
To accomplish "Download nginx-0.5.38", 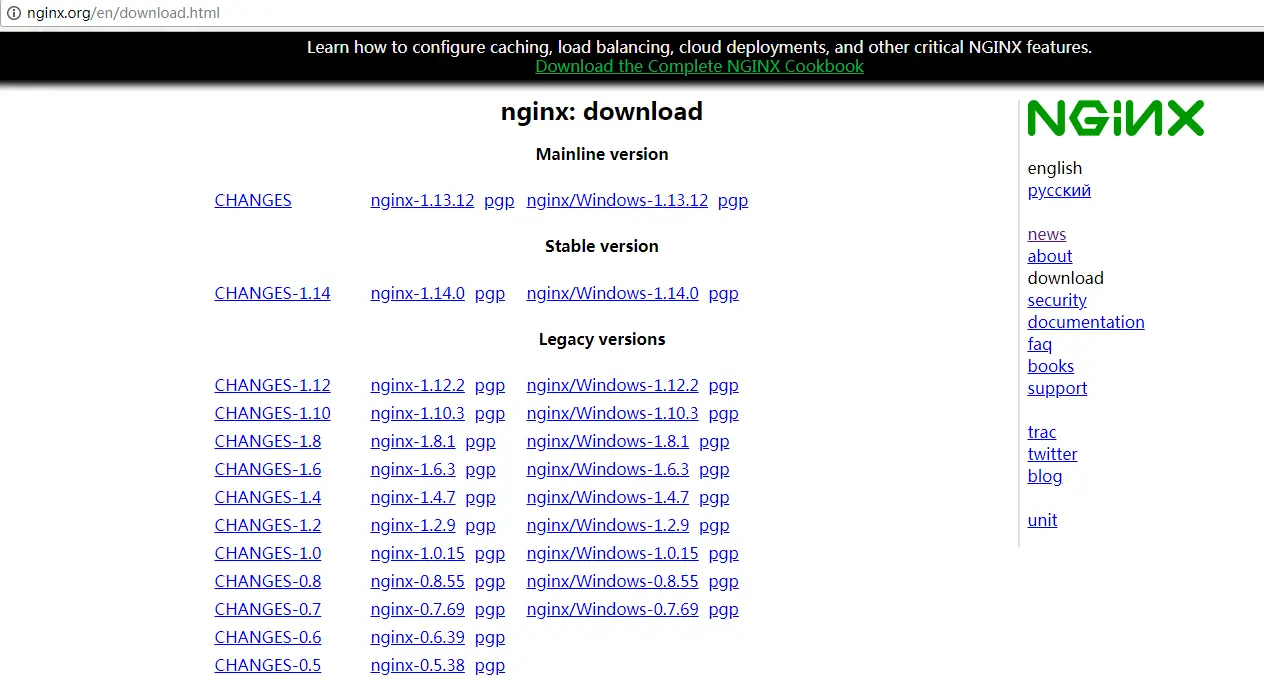I will pyautogui.click(x=417, y=665).
